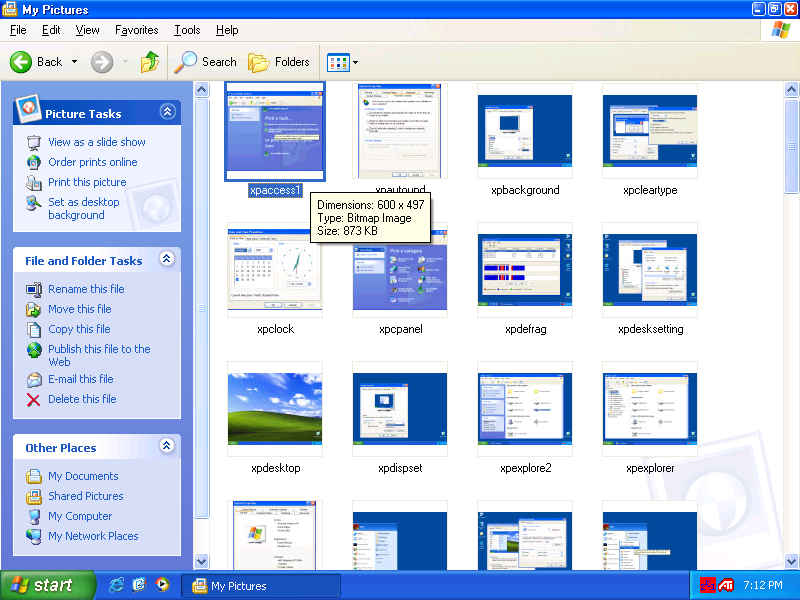The width and height of the screenshot is (800, 600).
Task: Click Publish this file to the Web
Action: (99, 355)
